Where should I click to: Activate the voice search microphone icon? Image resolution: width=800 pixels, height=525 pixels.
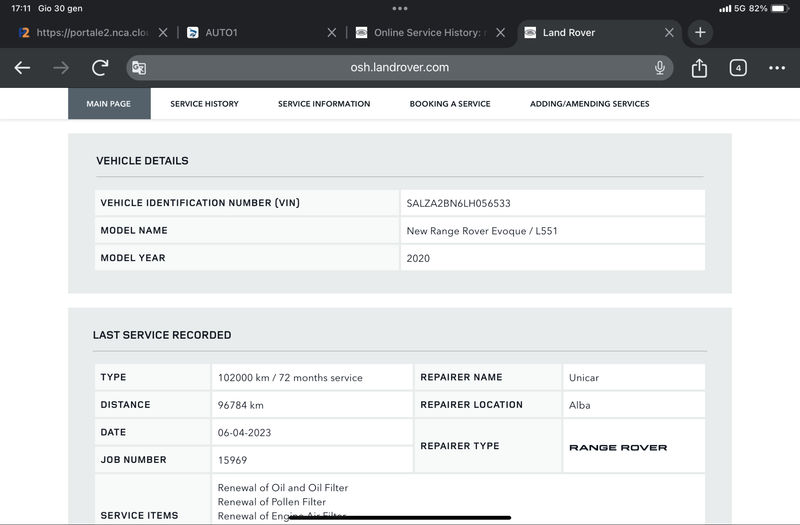coord(660,67)
